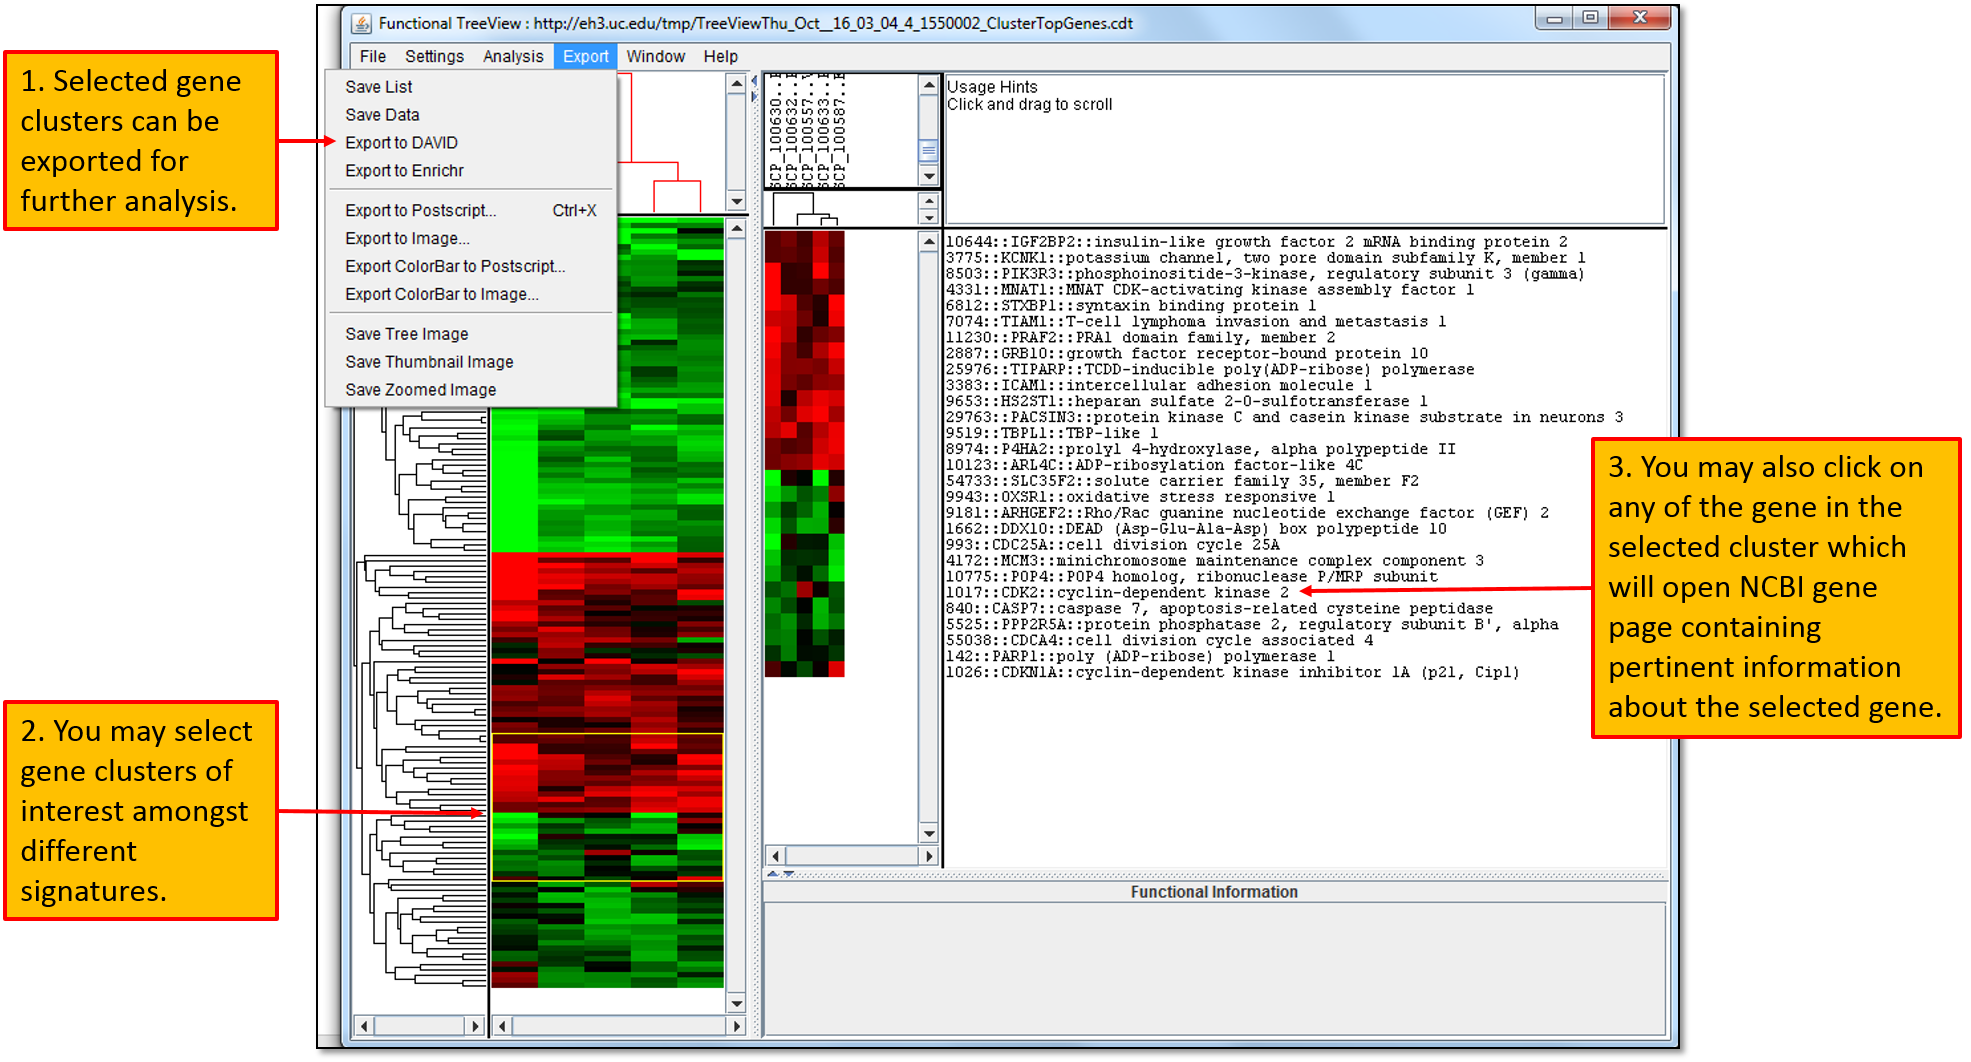
Task: Click the up arrow of global heatmap vertical scrollbar
Action: coord(736,229)
